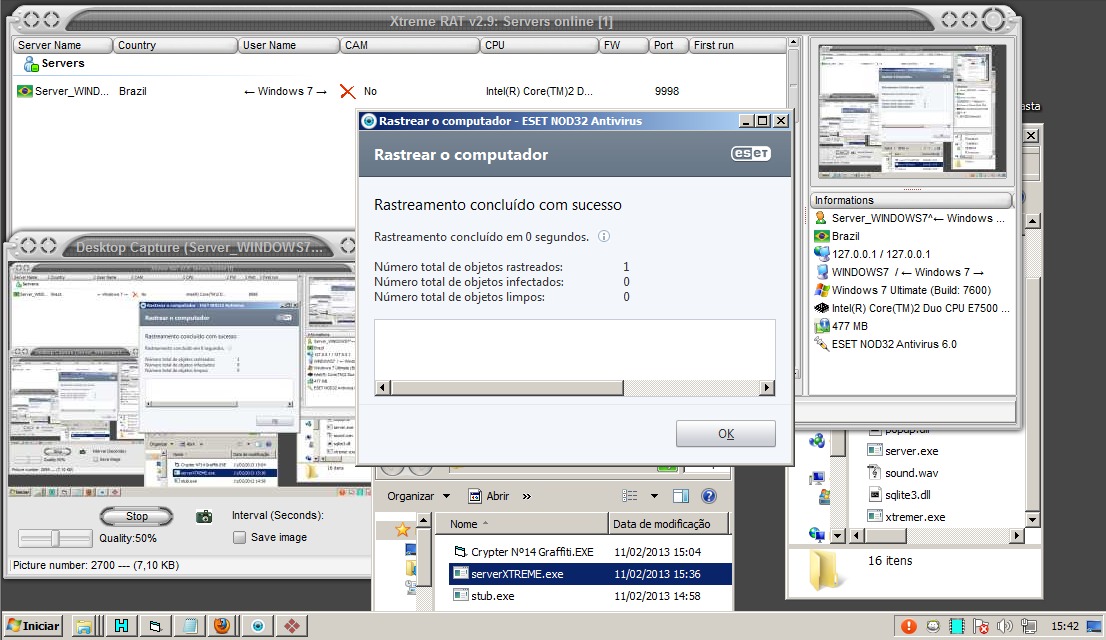The width and height of the screenshot is (1106, 640).
Task: Click the User Name column header
Action: click(x=288, y=45)
